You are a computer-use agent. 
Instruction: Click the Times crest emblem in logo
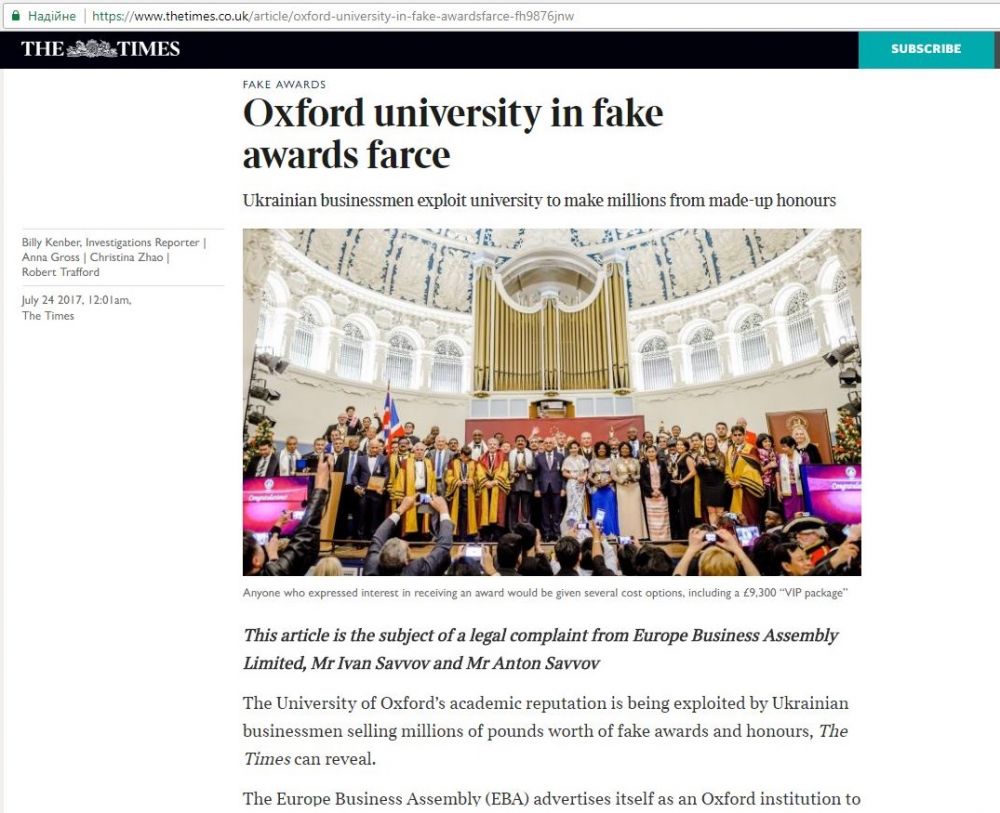(92, 48)
